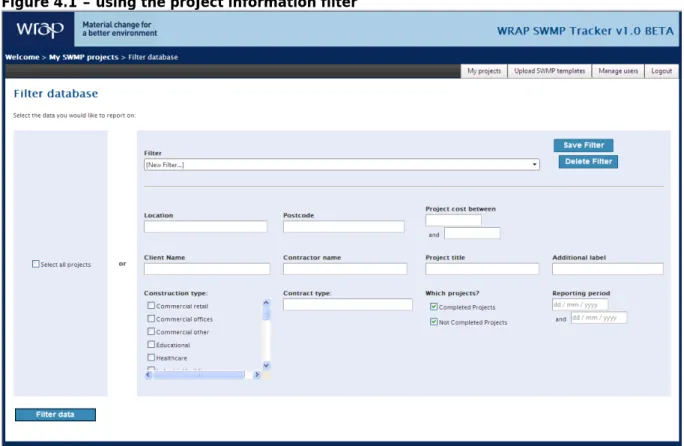684x446 pixels.
Task: Untick the Completed Projects checkbox
Action: pyautogui.click(x=434, y=306)
